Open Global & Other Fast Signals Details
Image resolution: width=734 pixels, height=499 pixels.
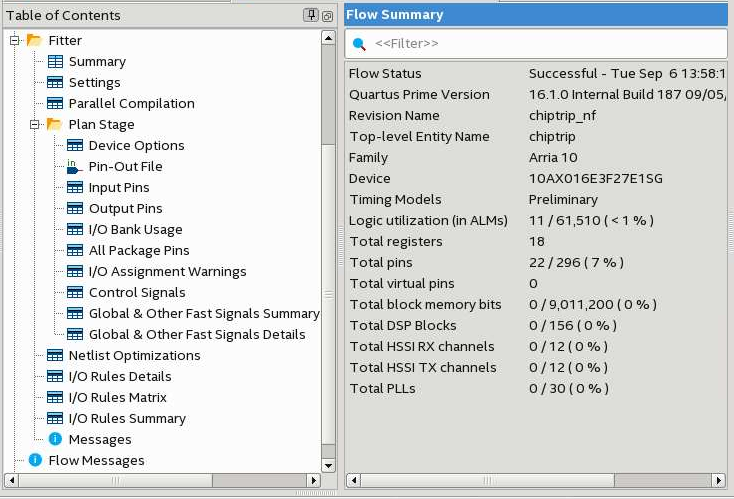(197, 335)
